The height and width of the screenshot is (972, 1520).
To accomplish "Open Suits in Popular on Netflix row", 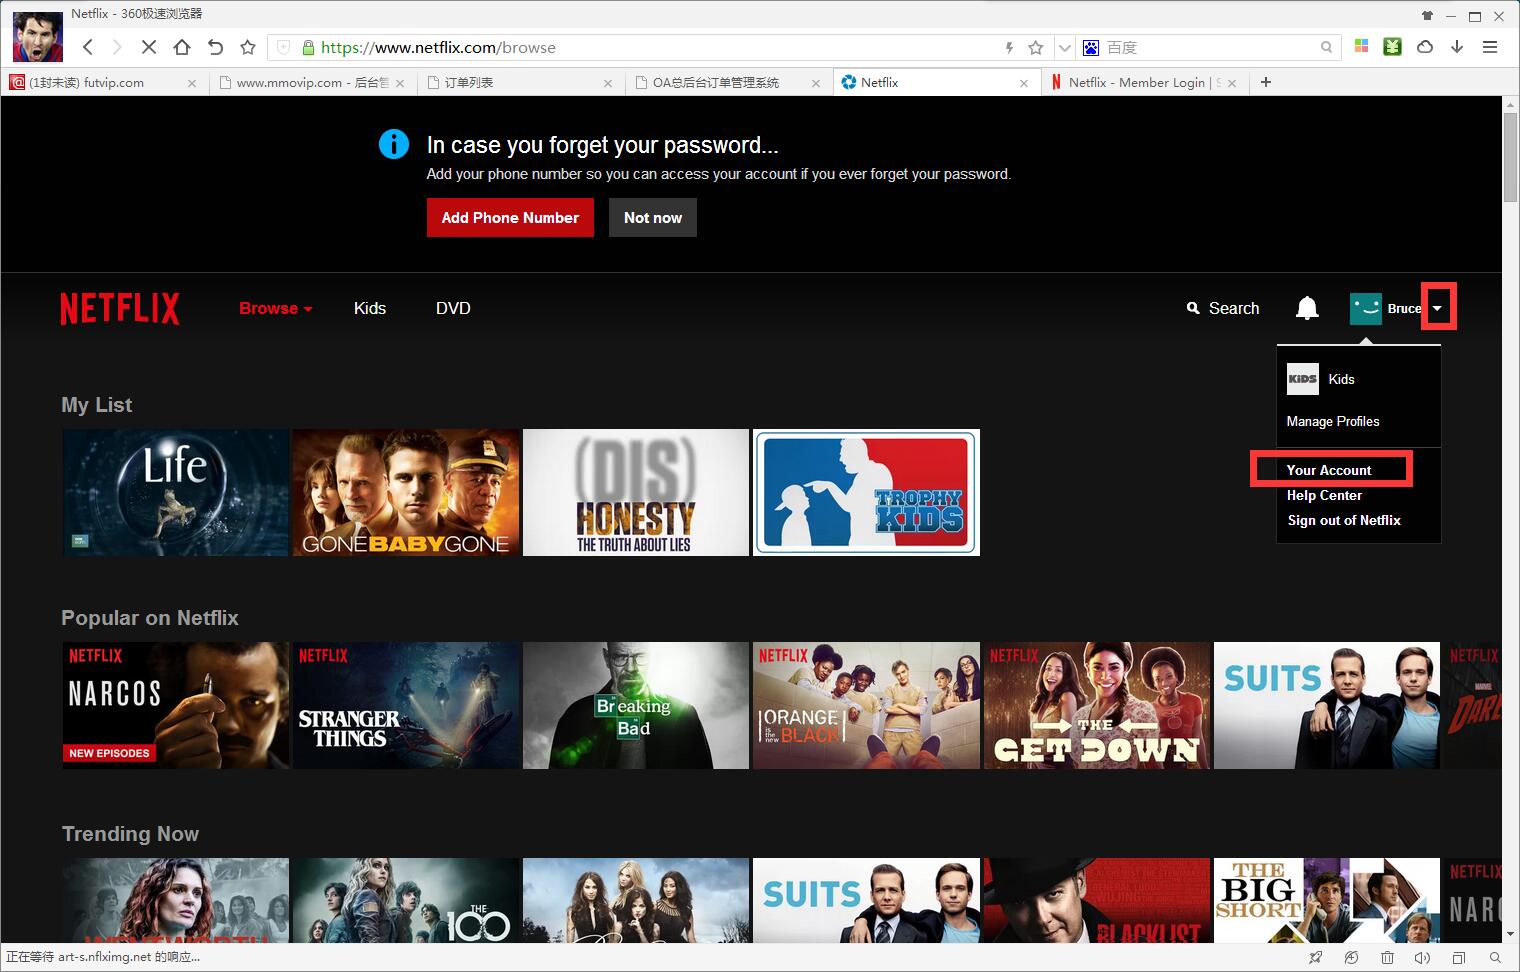I will [1327, 705].
